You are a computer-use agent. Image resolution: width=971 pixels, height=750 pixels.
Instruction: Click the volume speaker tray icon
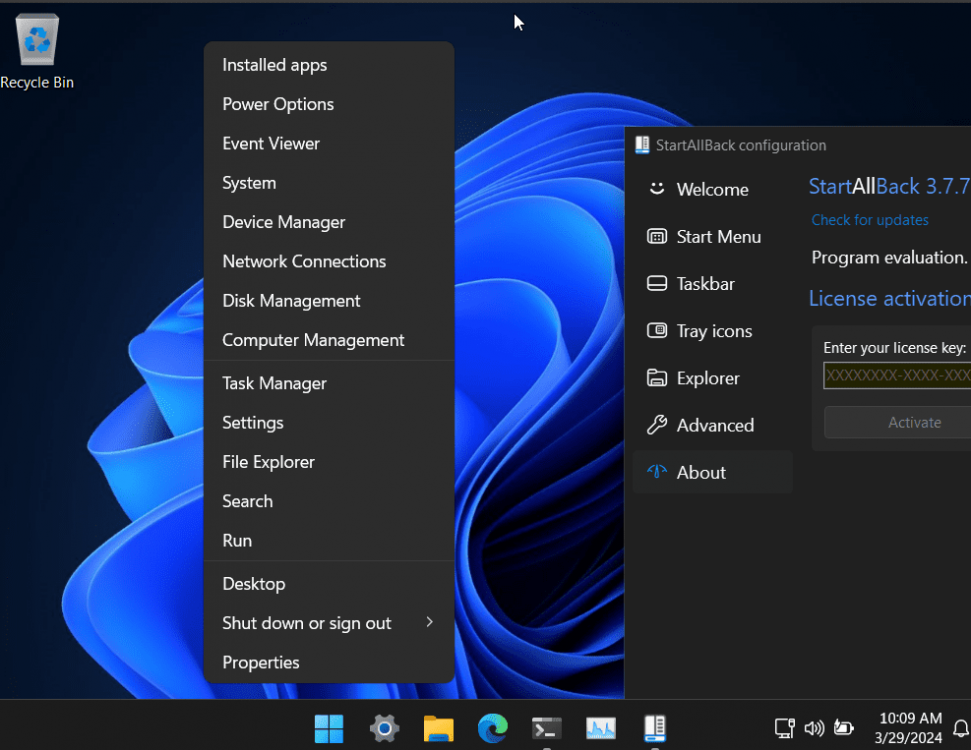(x=814, y=728)
